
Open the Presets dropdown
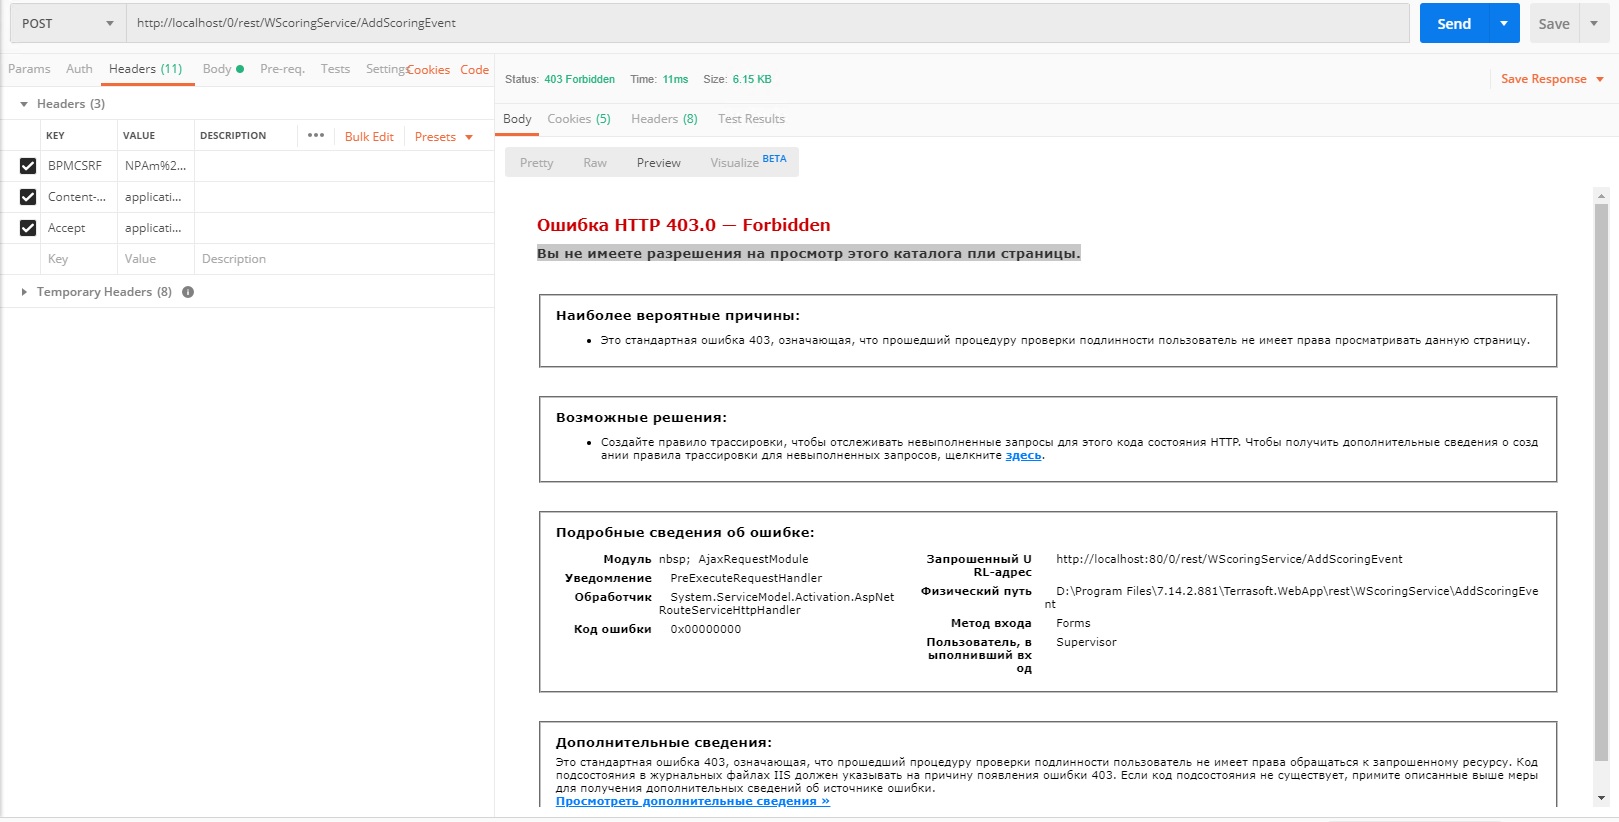pos(443,137)
